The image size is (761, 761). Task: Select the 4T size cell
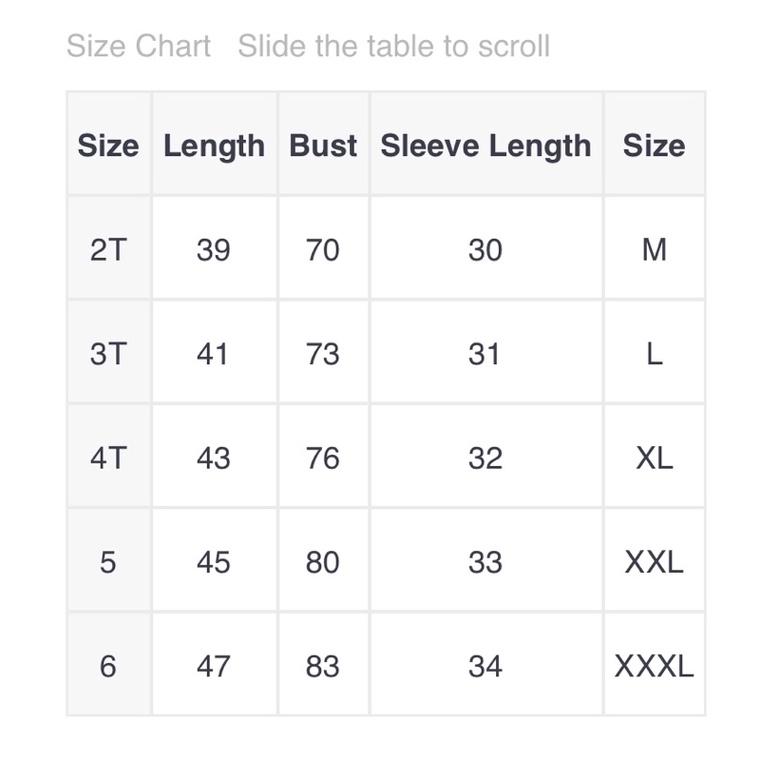(108, 458)
